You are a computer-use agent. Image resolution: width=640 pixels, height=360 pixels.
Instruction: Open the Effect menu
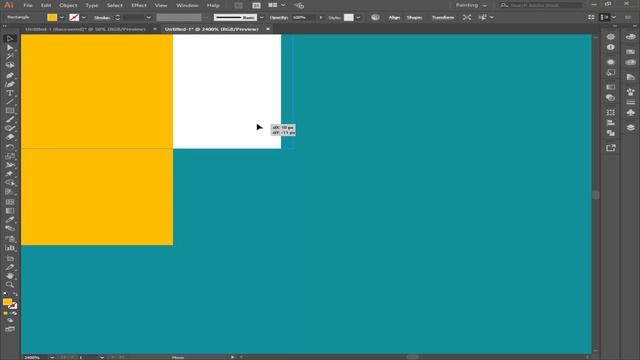(x=139, y=5)
